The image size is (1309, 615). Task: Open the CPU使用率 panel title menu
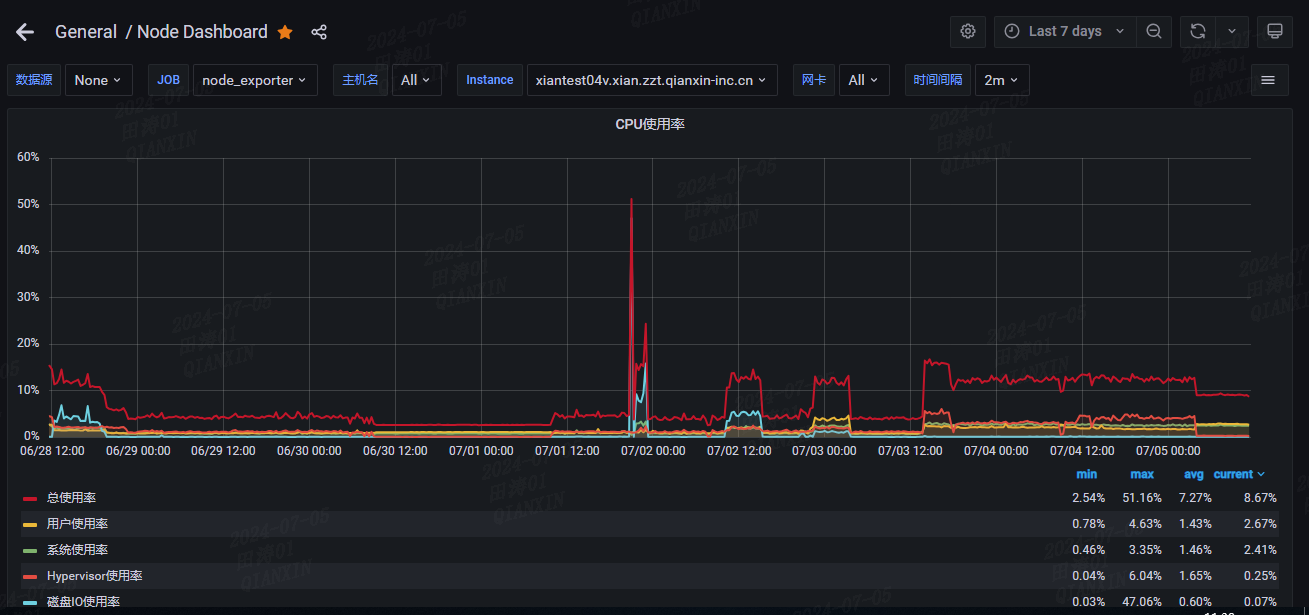tap(650, 124)
